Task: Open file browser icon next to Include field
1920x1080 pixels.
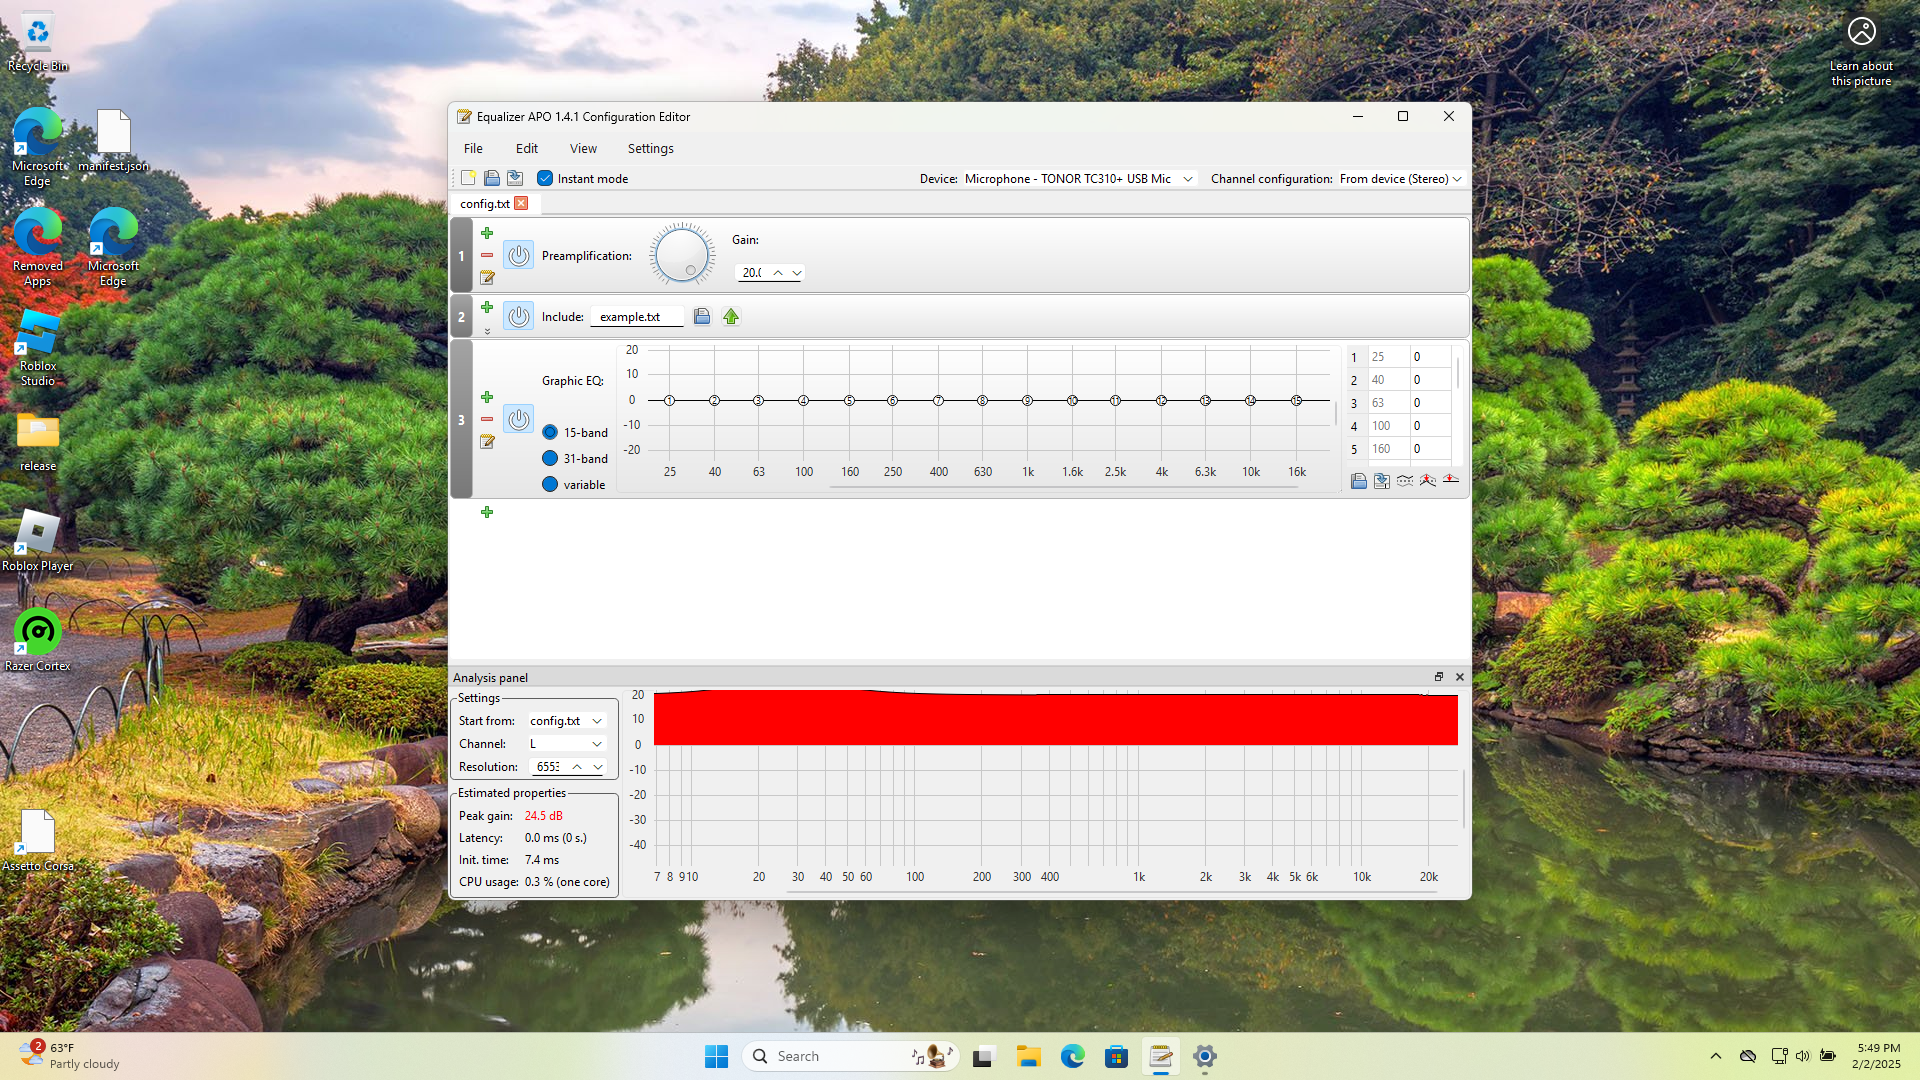Action: (x=702, y=317)
